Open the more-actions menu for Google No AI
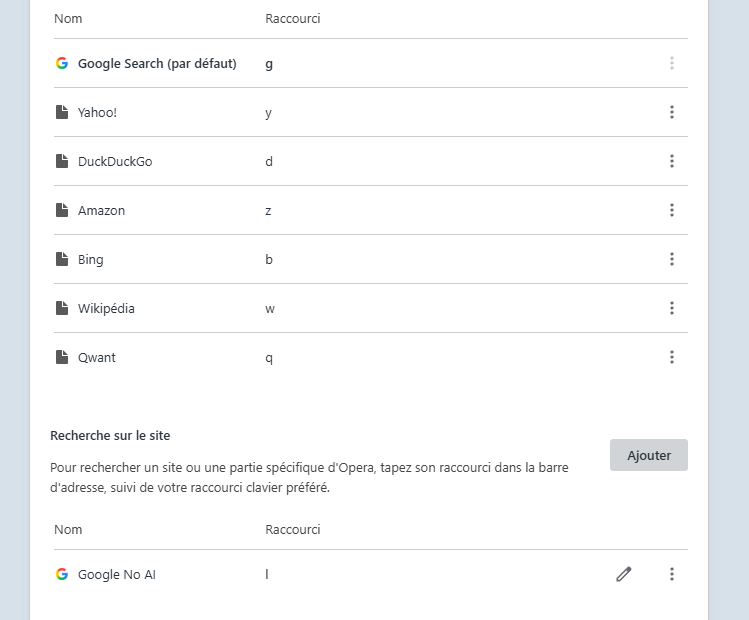Image resolution: width=749 pixels, height=620 pixels. point(672,574)
